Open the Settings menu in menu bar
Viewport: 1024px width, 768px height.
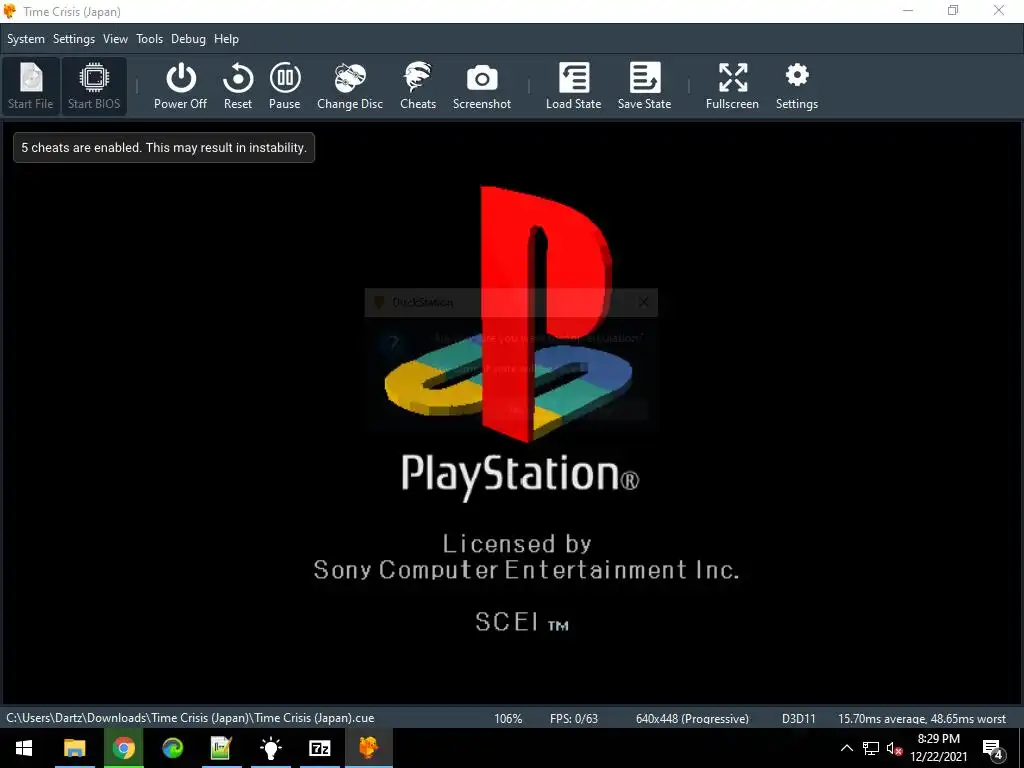coord(74,39)
